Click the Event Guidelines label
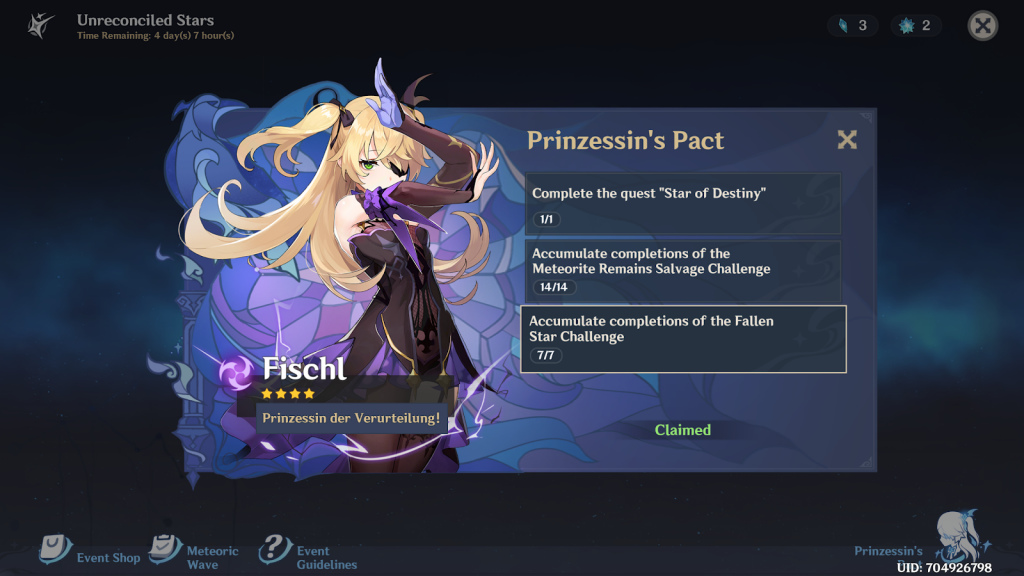1024x576 pixels. coord(327,558)
